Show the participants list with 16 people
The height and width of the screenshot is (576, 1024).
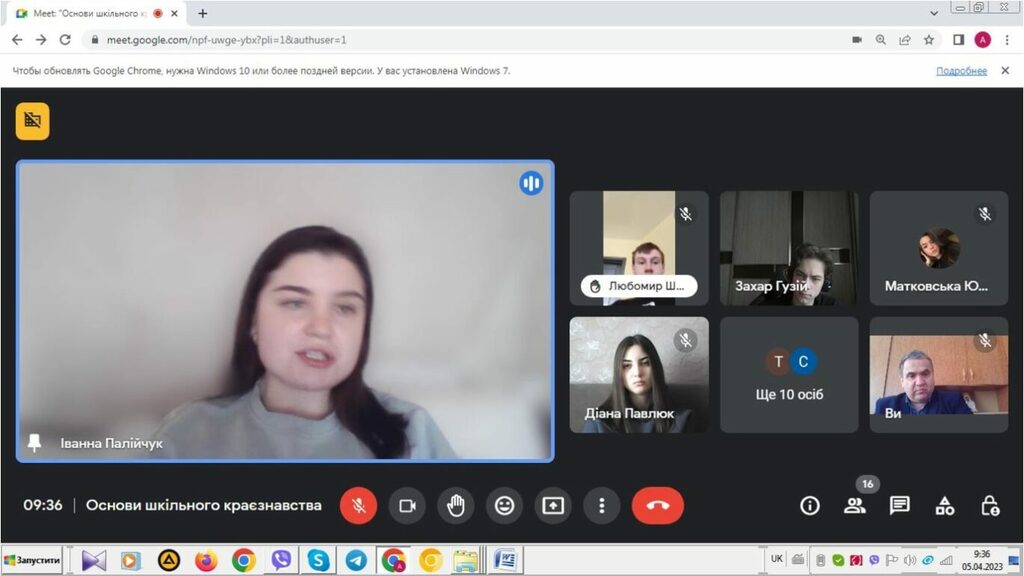[854, 506]
